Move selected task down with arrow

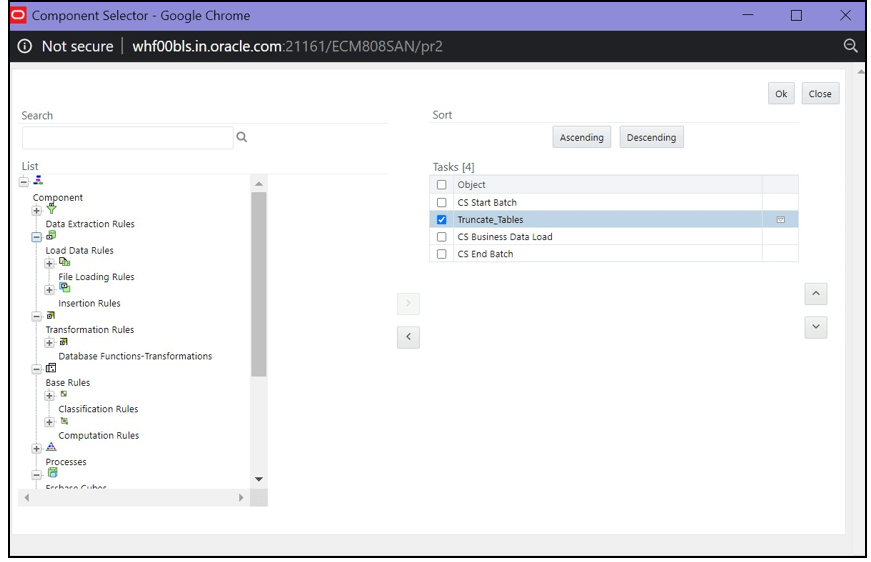pos(815,327)
